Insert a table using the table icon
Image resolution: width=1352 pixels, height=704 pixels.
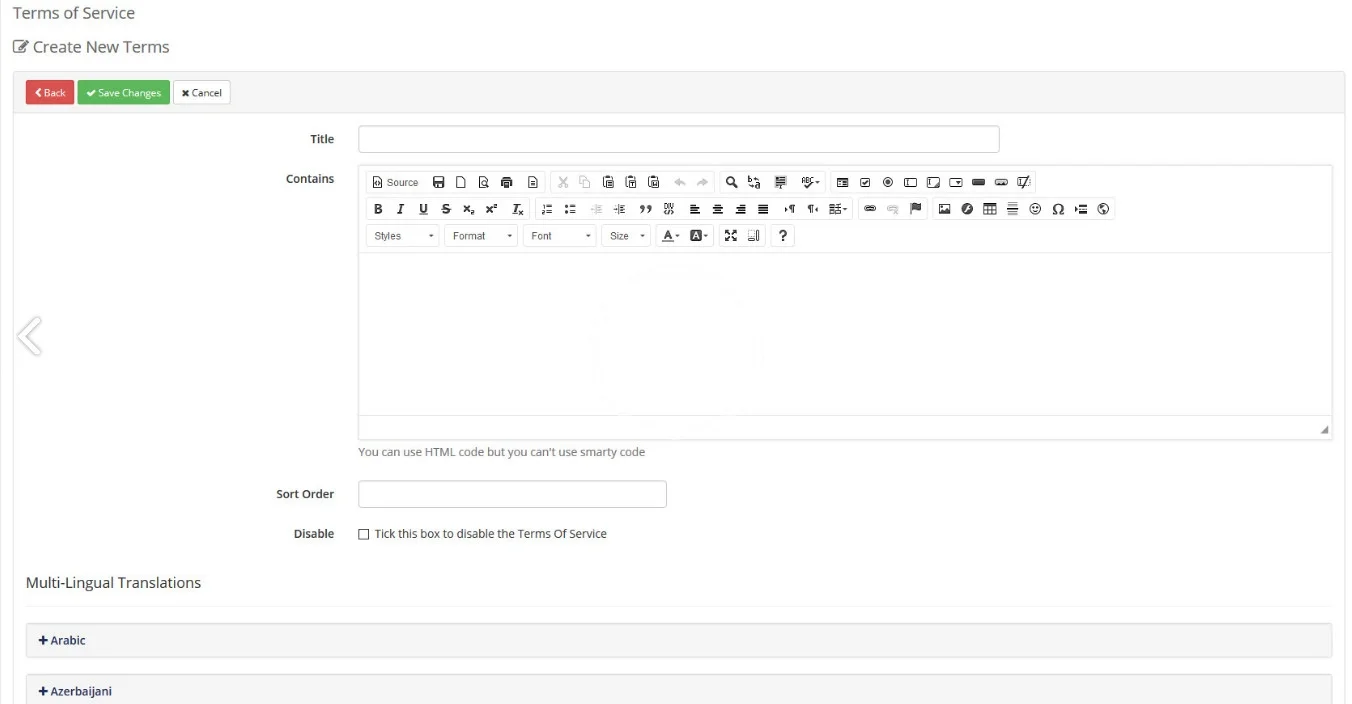990,209
